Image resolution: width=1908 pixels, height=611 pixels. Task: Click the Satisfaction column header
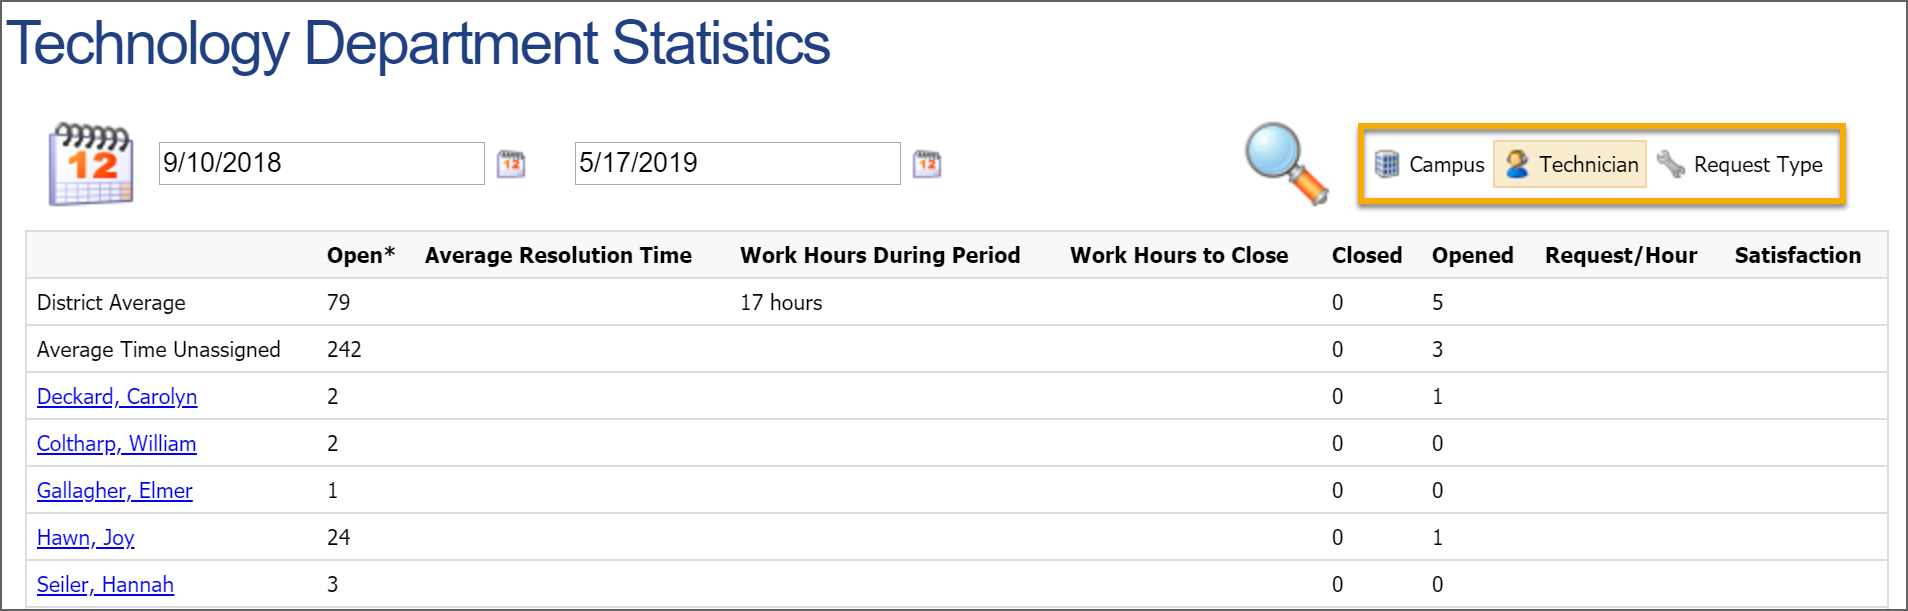coord(1798,255)
